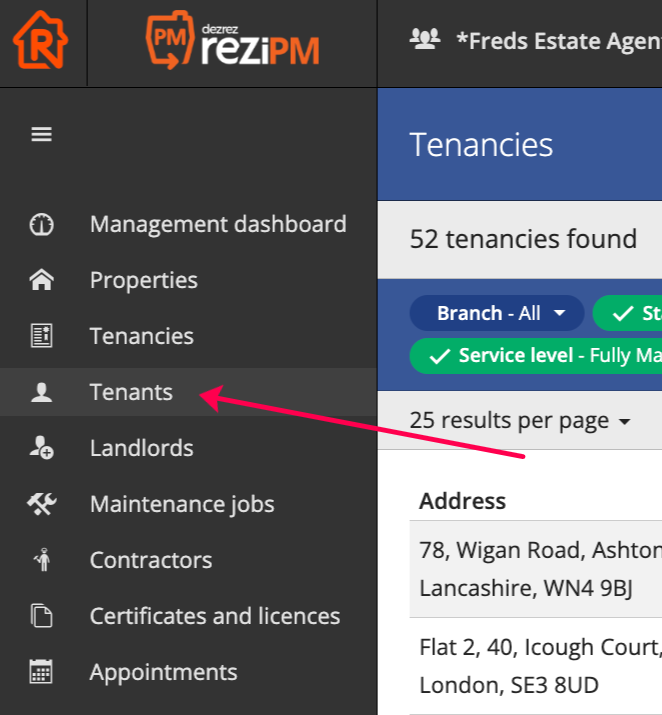
Task: Click the Maintenance jobs tools icon
Action: click(x=41, y=504)
